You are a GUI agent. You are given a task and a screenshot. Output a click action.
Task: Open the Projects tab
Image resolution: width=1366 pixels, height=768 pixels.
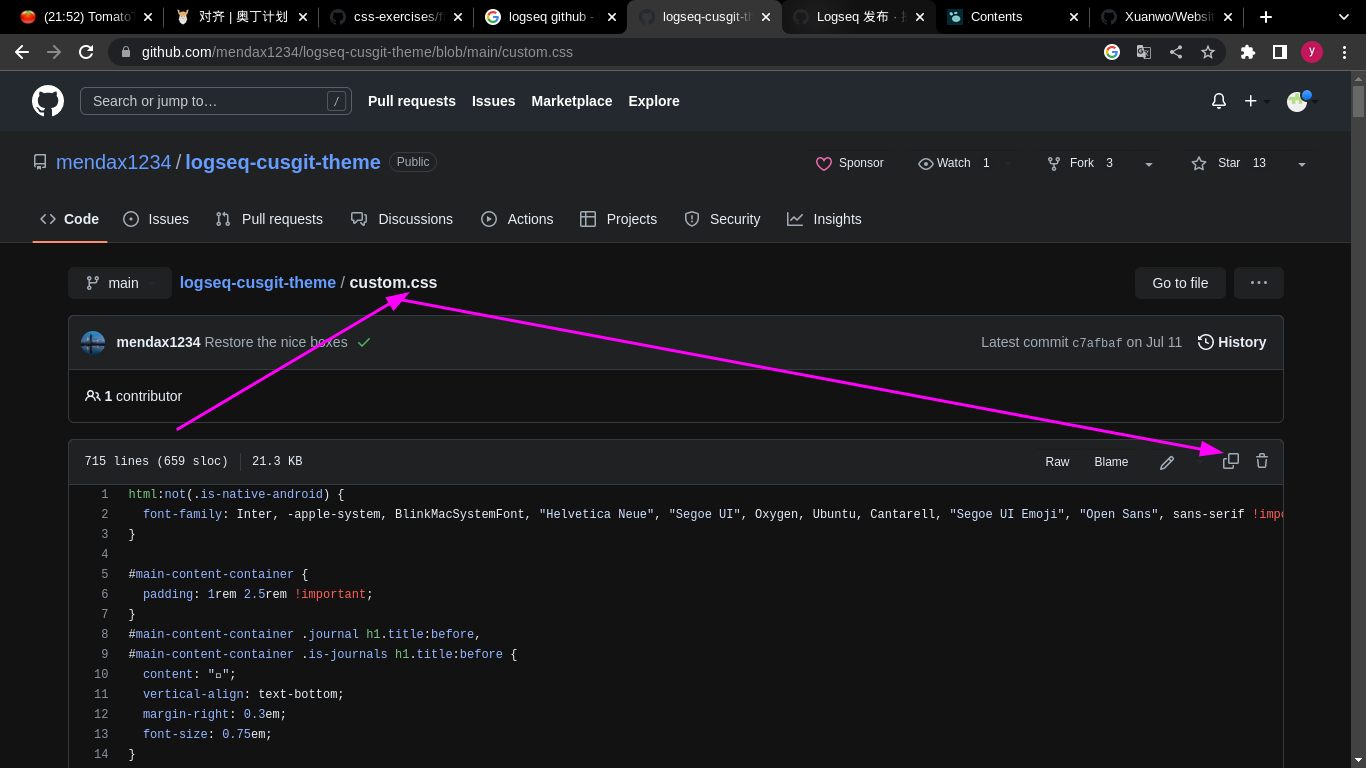pyautogui.click(x=619, y=219)
